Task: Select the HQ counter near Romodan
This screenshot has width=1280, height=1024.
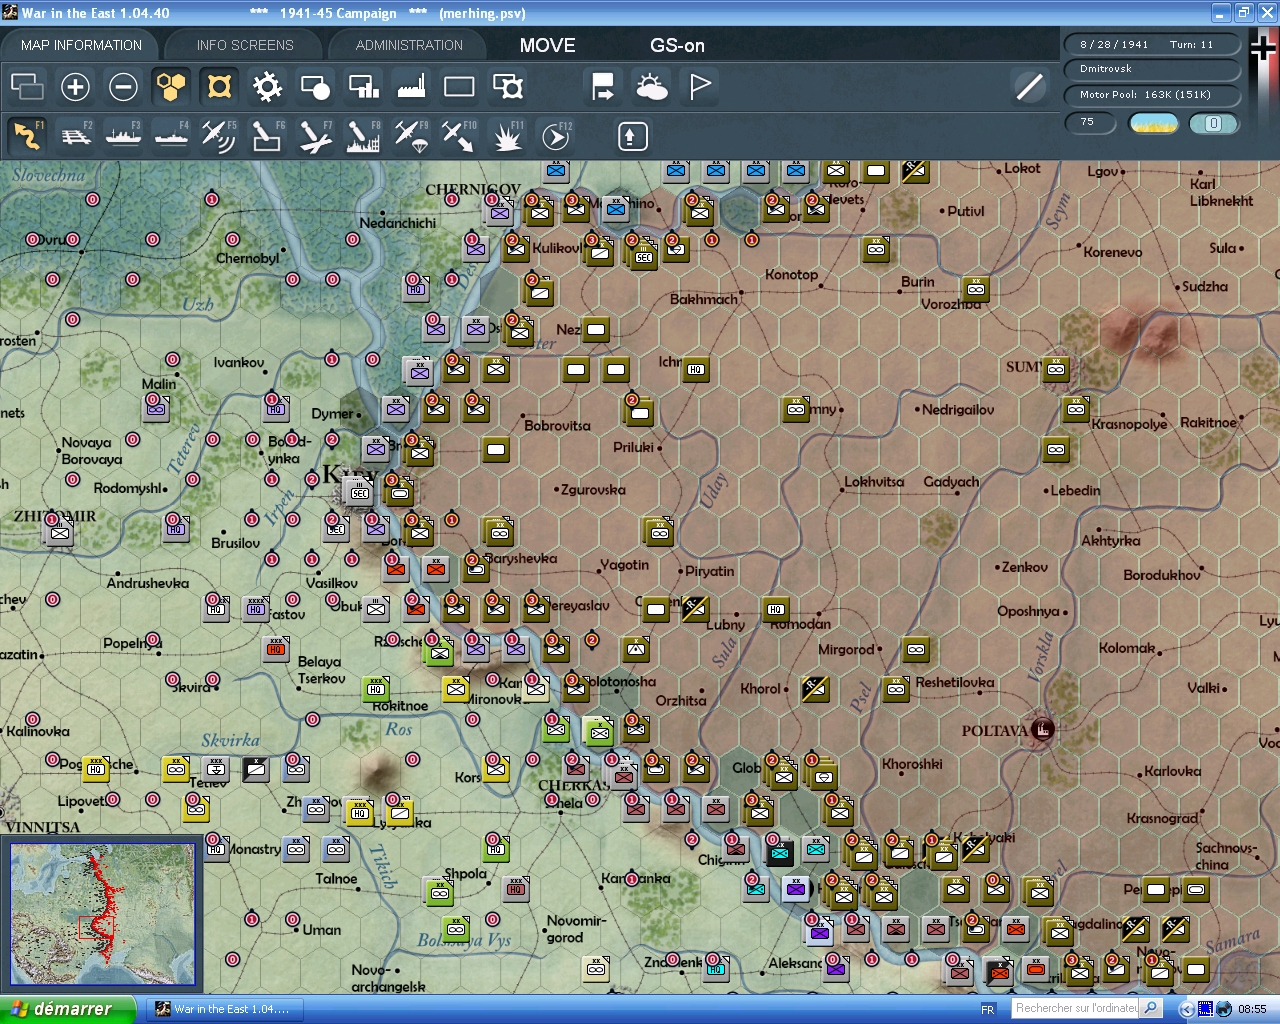Action: [776, 609]
